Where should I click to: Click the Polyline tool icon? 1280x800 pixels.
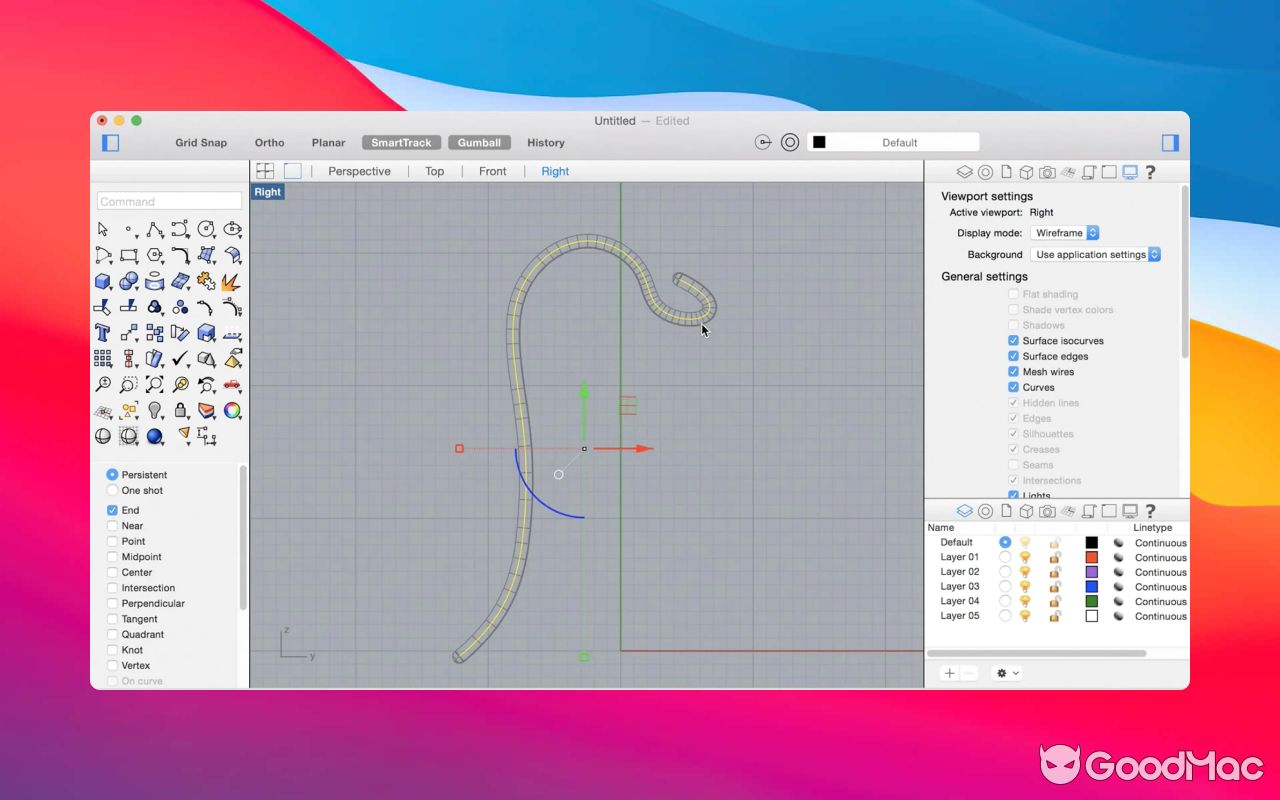click(x=154, y=230)
